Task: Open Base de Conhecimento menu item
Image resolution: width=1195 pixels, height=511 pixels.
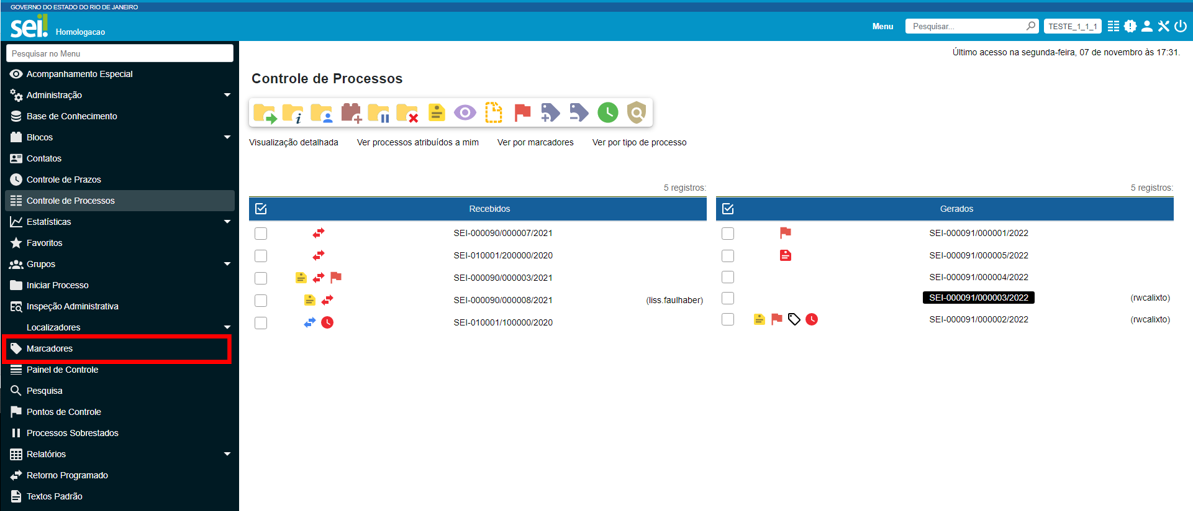Action: (x=71, y=116)
